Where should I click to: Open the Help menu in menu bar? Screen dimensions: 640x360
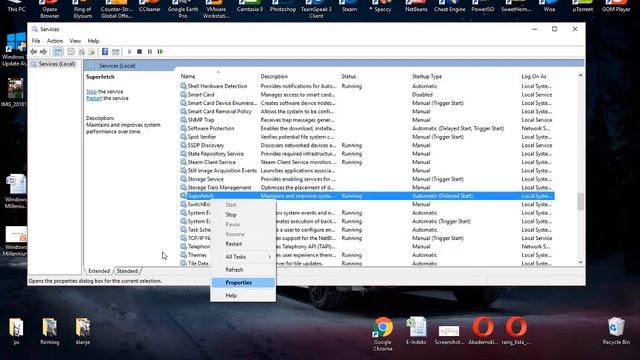coord(93,41)
